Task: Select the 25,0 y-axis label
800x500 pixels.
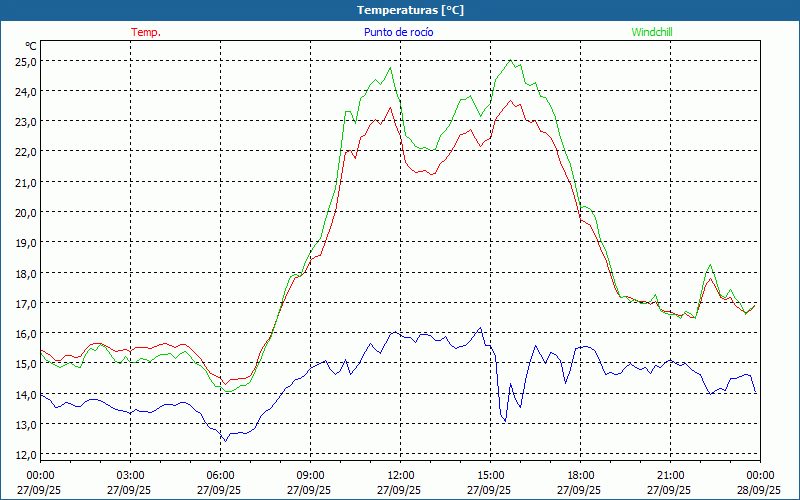Action: coord(25,61)
